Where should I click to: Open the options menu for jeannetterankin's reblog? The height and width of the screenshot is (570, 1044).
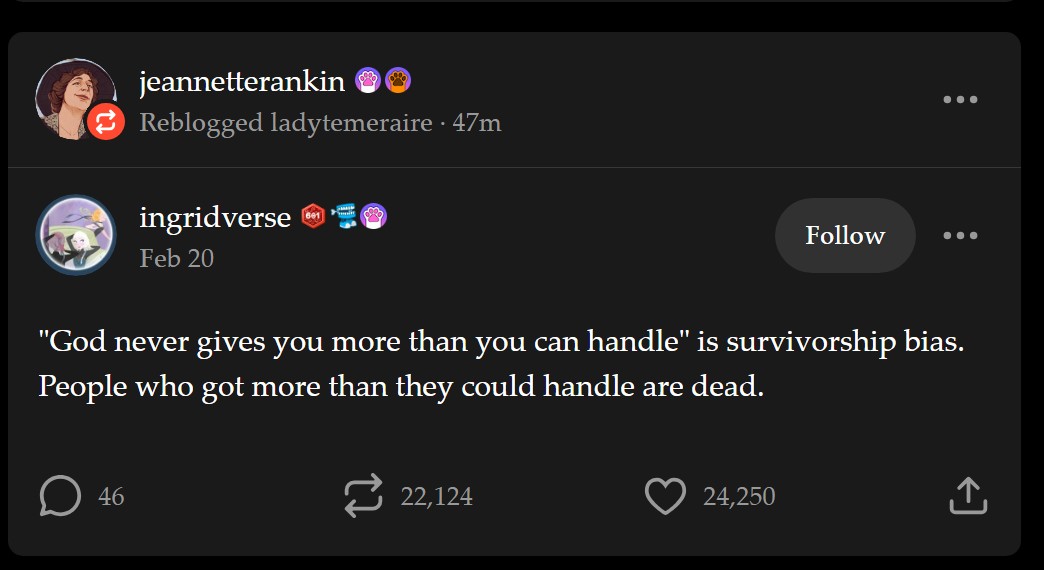(960, 100)
